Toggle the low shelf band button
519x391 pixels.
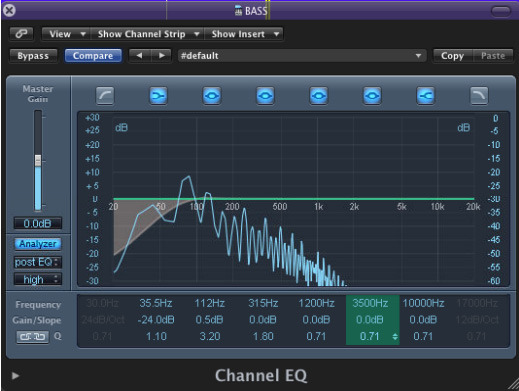158,96
